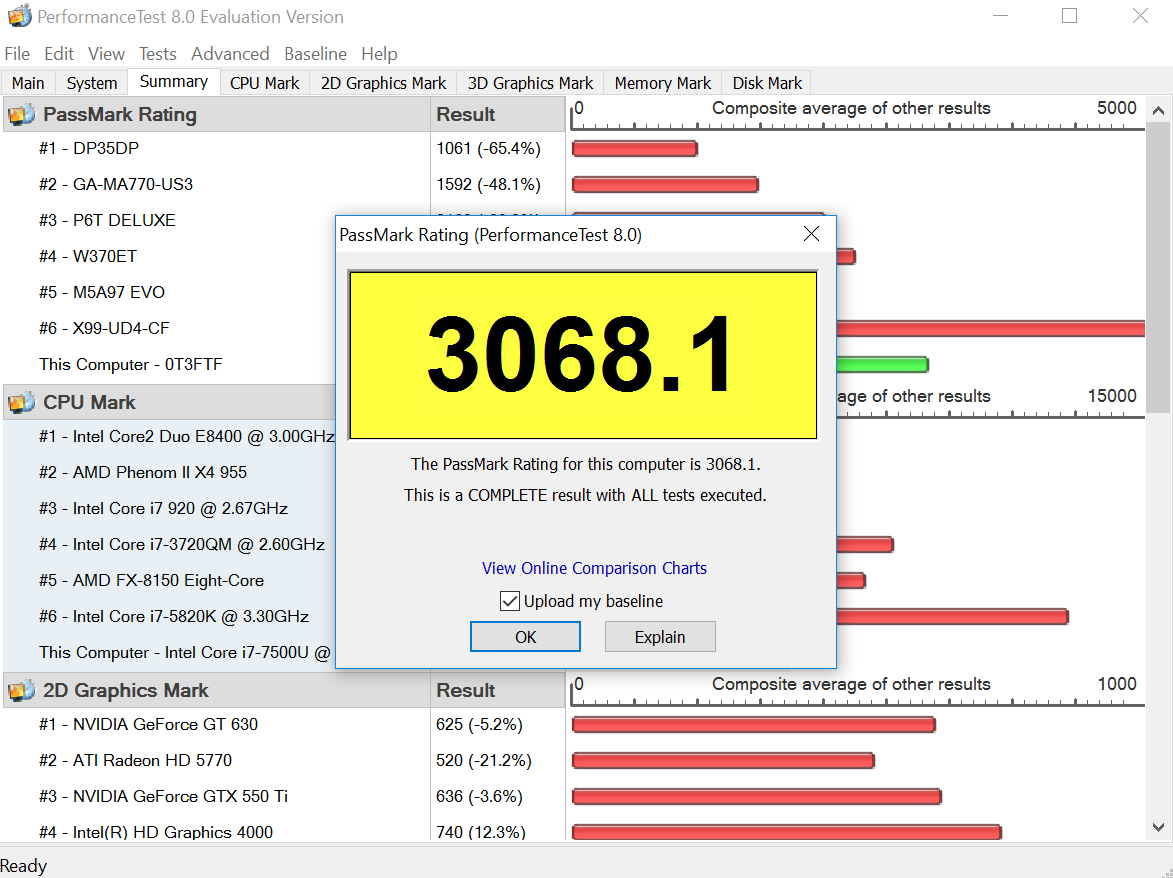This screenshot has width=1173, height=878.
Task: Switch to the System tab
Action: click(x=92, y=83)
